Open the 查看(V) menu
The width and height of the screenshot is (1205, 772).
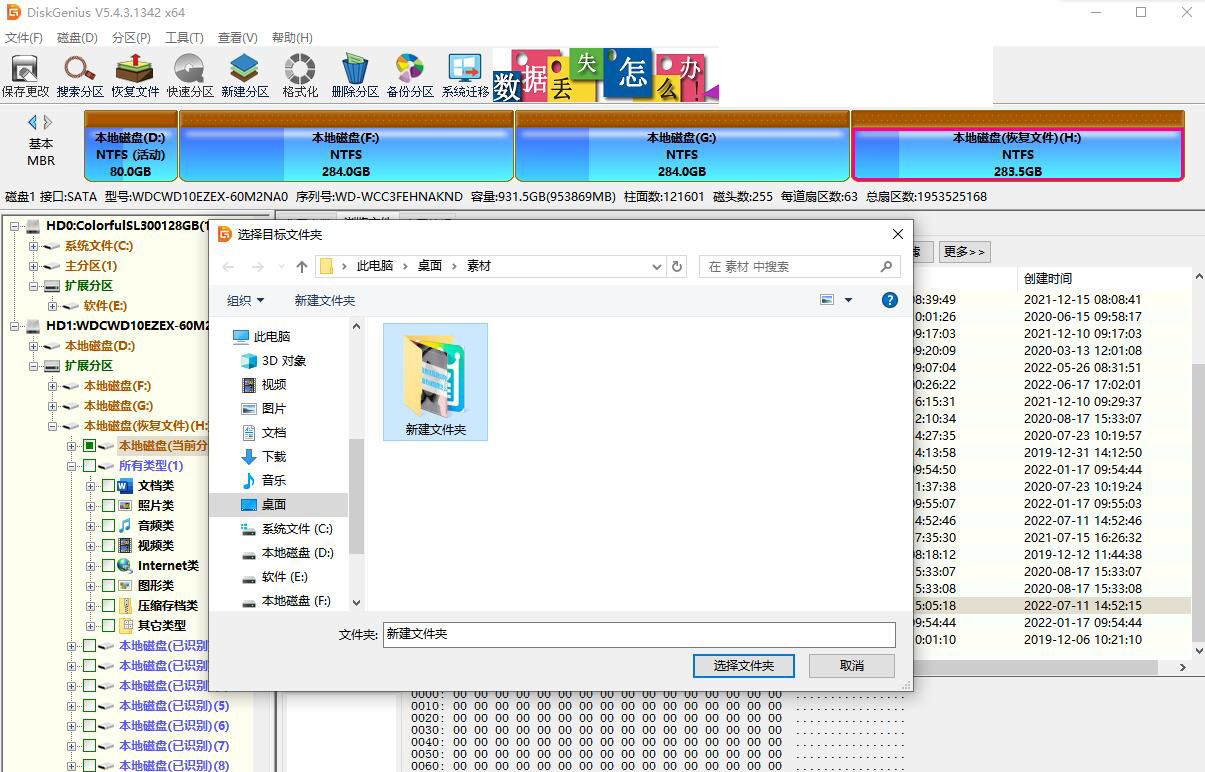pyautogui.click(x=237, y=37)
